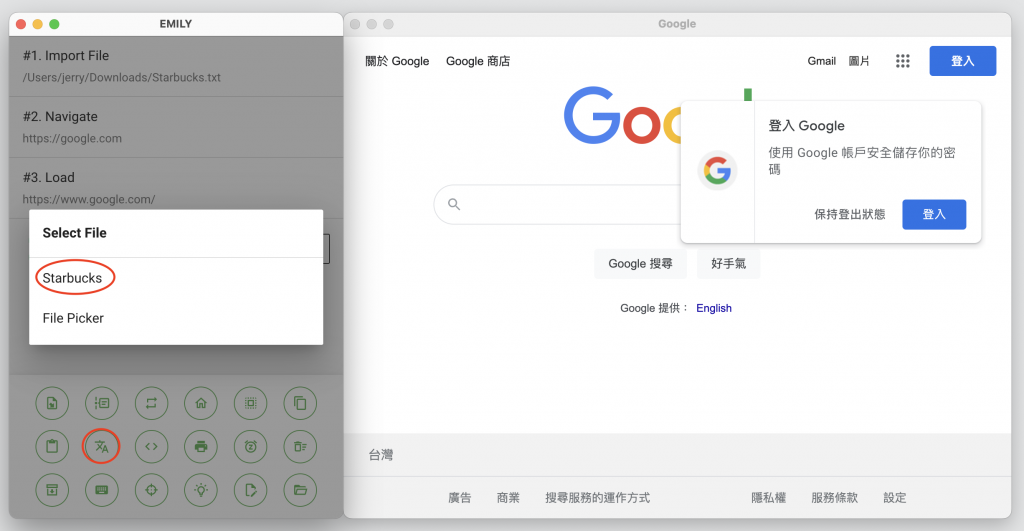Image resolution: width=1024 pixels, height=531 pixels.
Task: Click the snooze alarm clock icon in EMILY
Action: (251, 447)
